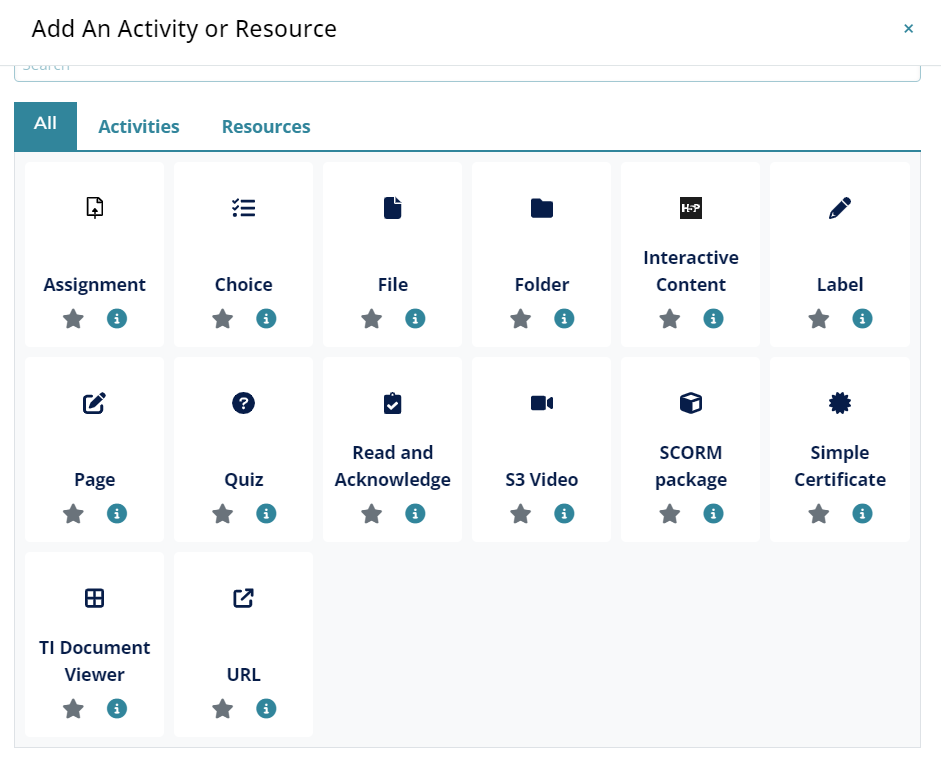Click the Label resource name
The image size is (941, 765).
click(840, 285)
